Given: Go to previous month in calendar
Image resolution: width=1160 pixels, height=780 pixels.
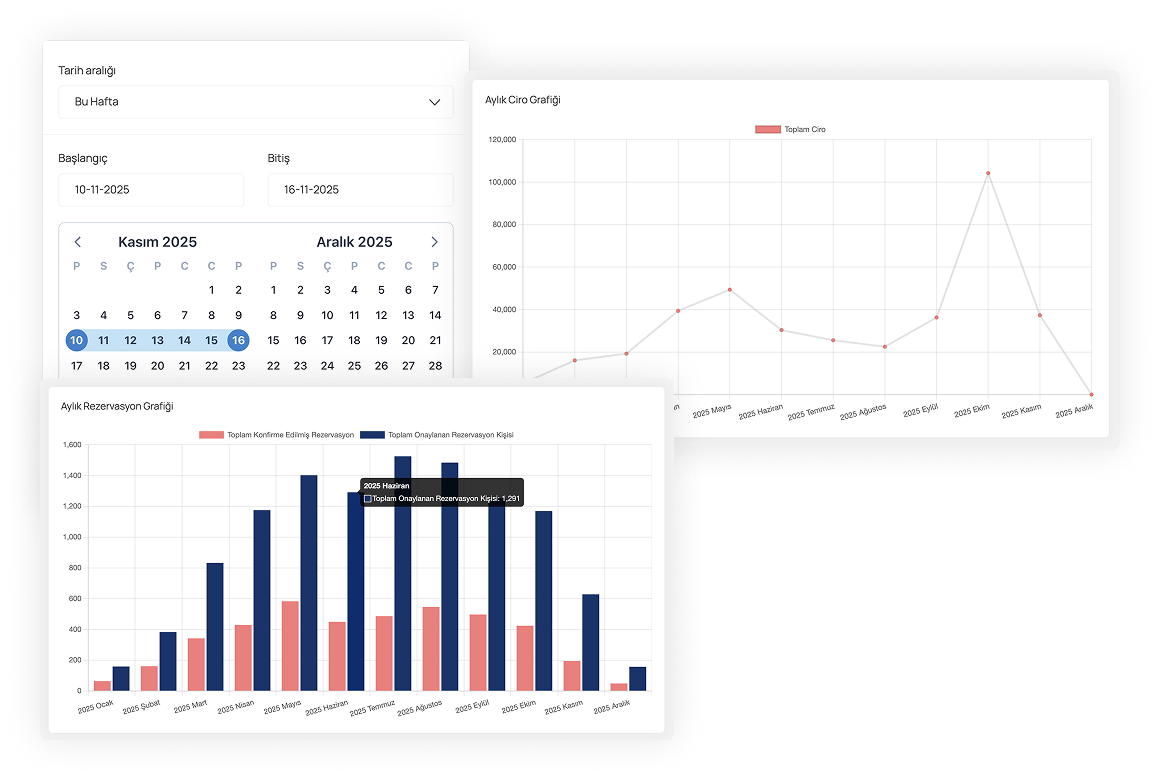Looking at the screenshot, I should click(78, 242).
